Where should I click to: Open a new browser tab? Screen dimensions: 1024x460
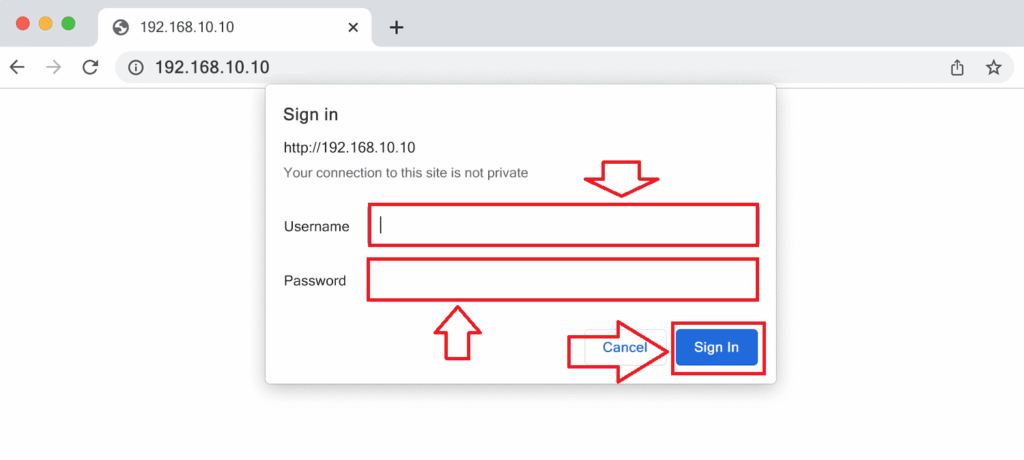(396, 27)
